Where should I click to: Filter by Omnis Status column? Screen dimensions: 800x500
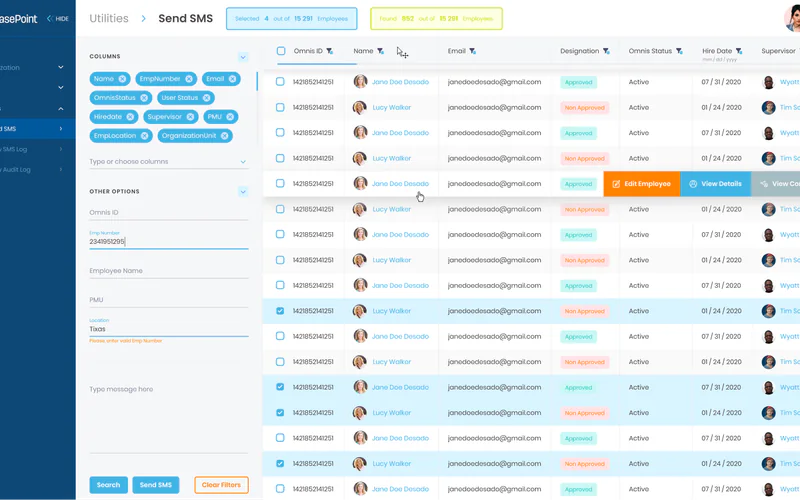tap(679, 51)
